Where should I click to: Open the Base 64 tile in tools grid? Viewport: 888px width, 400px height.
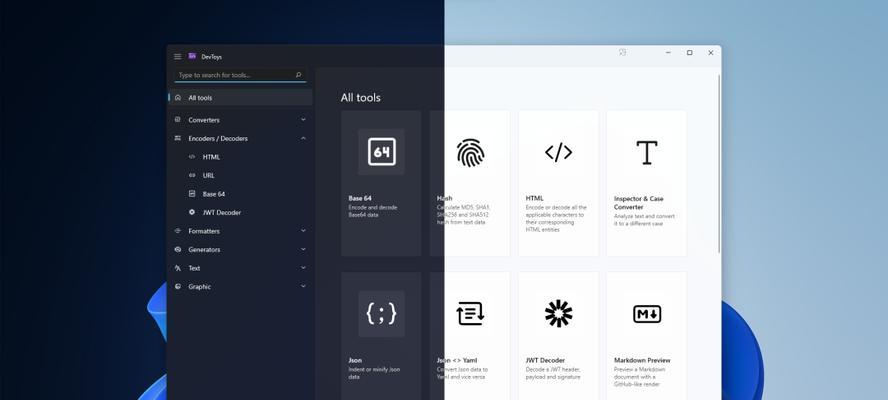[381, 183]
